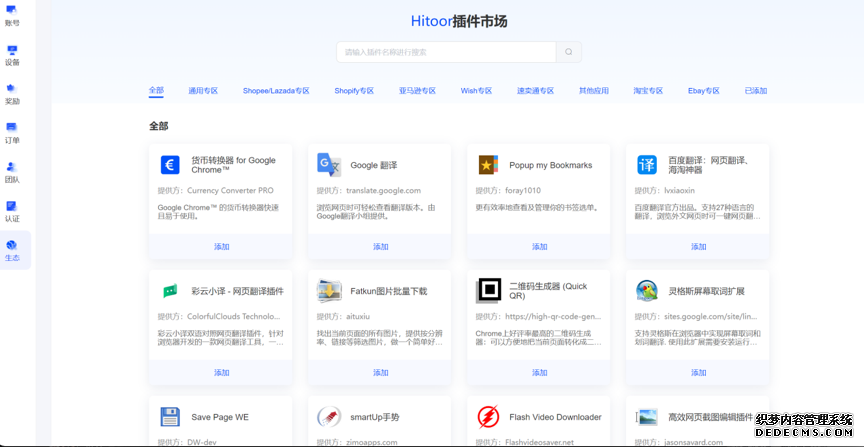Add the Fatkun图片批量下载 plugin
This screenshot has height=447, width=864.
[x=380, y=373]
